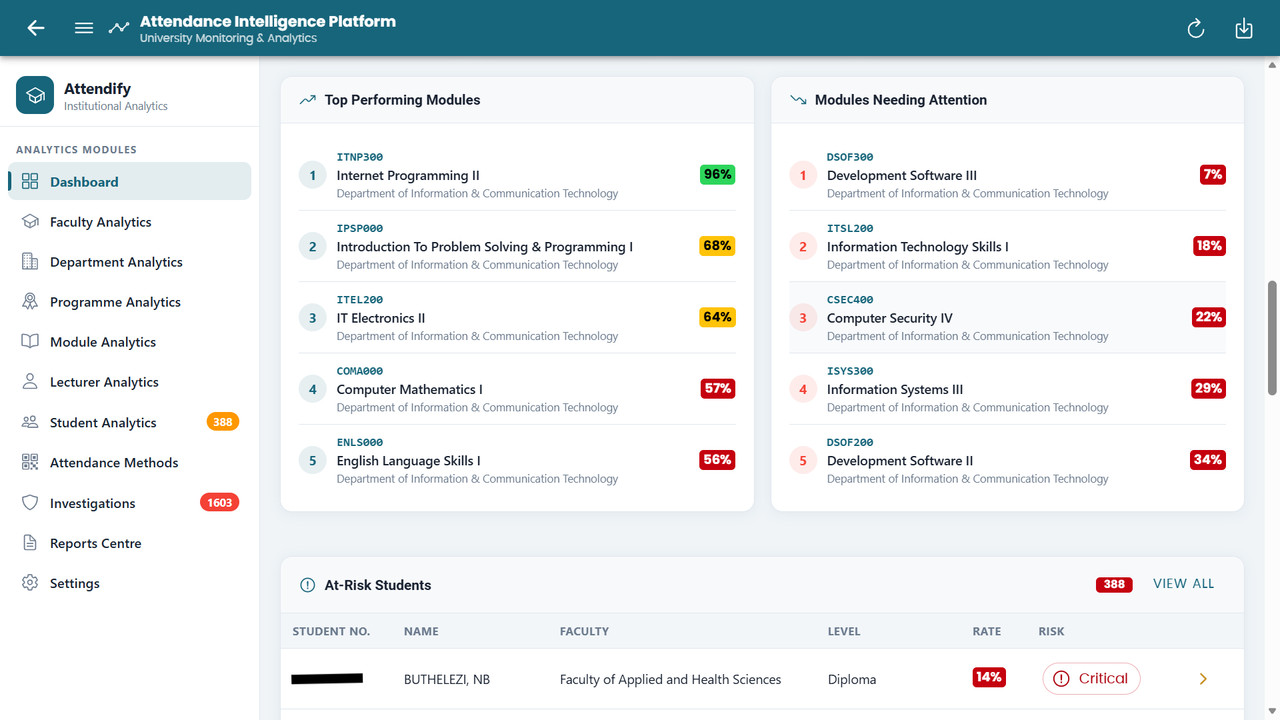Click the 96% attendance badge
The image size is (1280, 720).
point(718,174)
